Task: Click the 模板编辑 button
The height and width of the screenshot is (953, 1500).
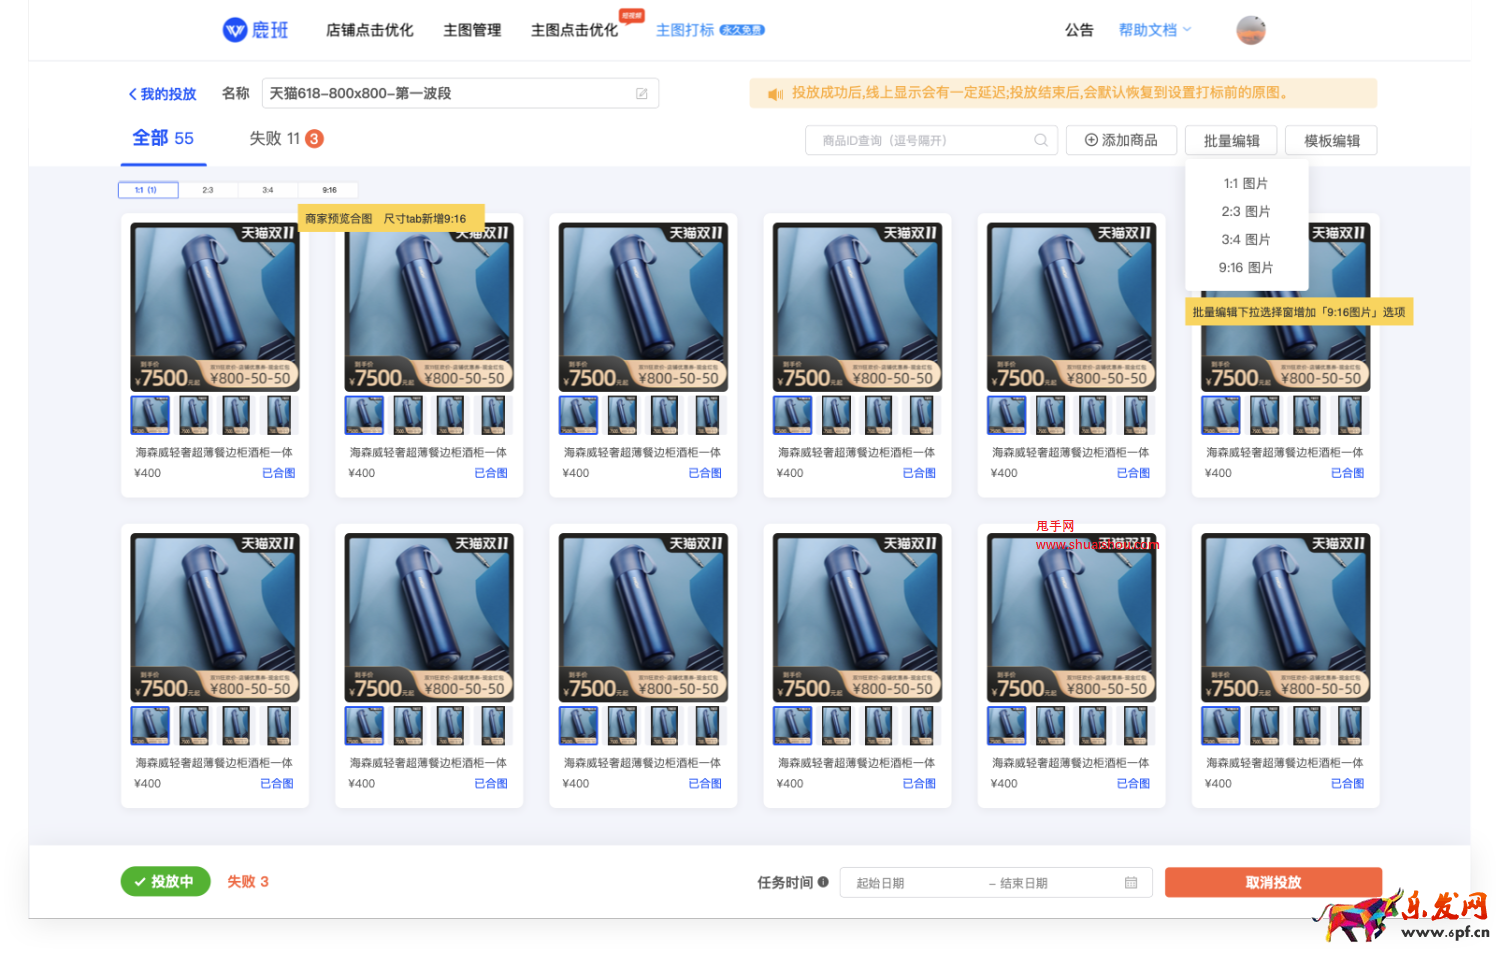Action: 1331,141
